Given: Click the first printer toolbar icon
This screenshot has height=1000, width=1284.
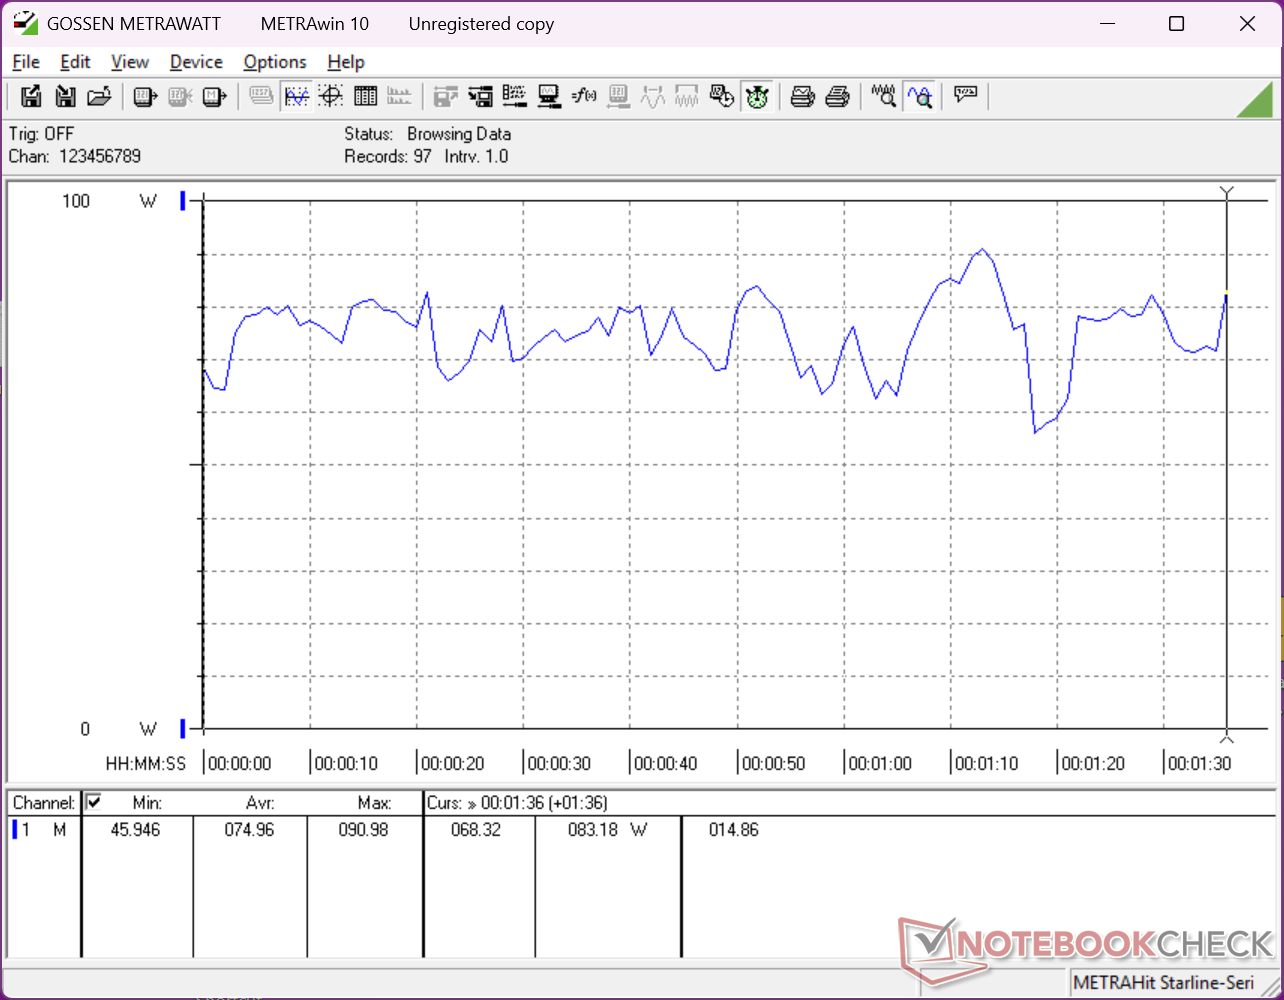Looking at the screenshot, I should coord(802,96).
